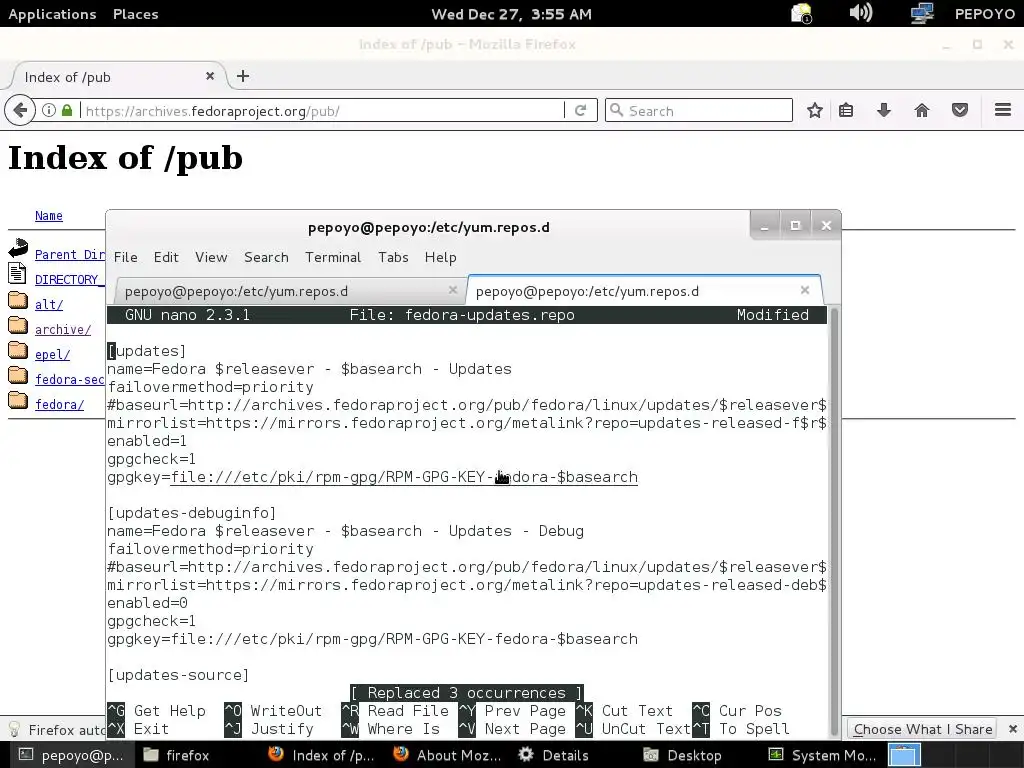Open the software update notification icon
The image size is (1024, 768).
801,14
